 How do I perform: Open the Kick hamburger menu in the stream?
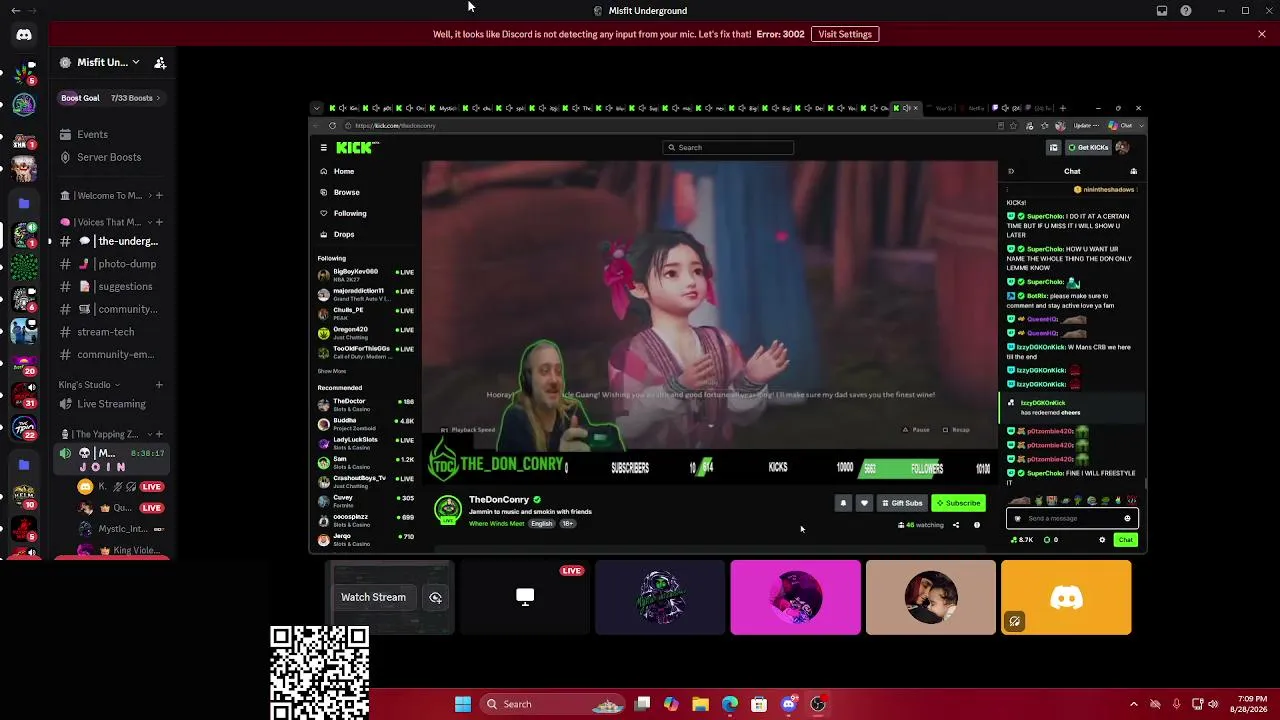pos(323,148)
